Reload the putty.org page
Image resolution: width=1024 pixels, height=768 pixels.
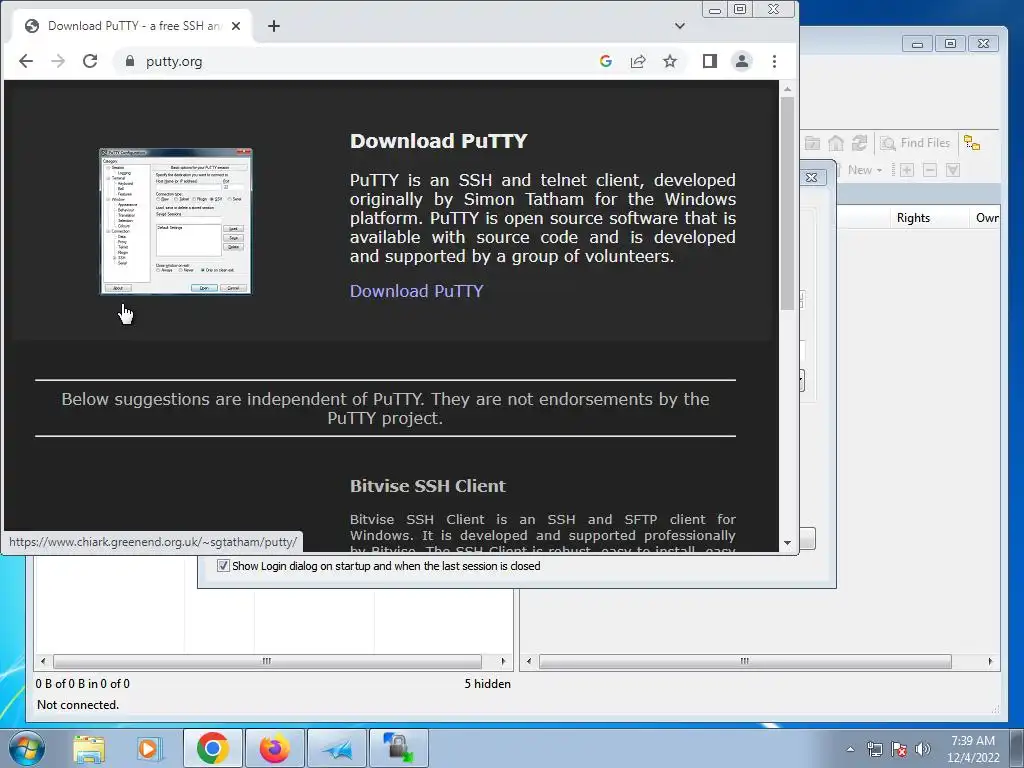(90, 61)
